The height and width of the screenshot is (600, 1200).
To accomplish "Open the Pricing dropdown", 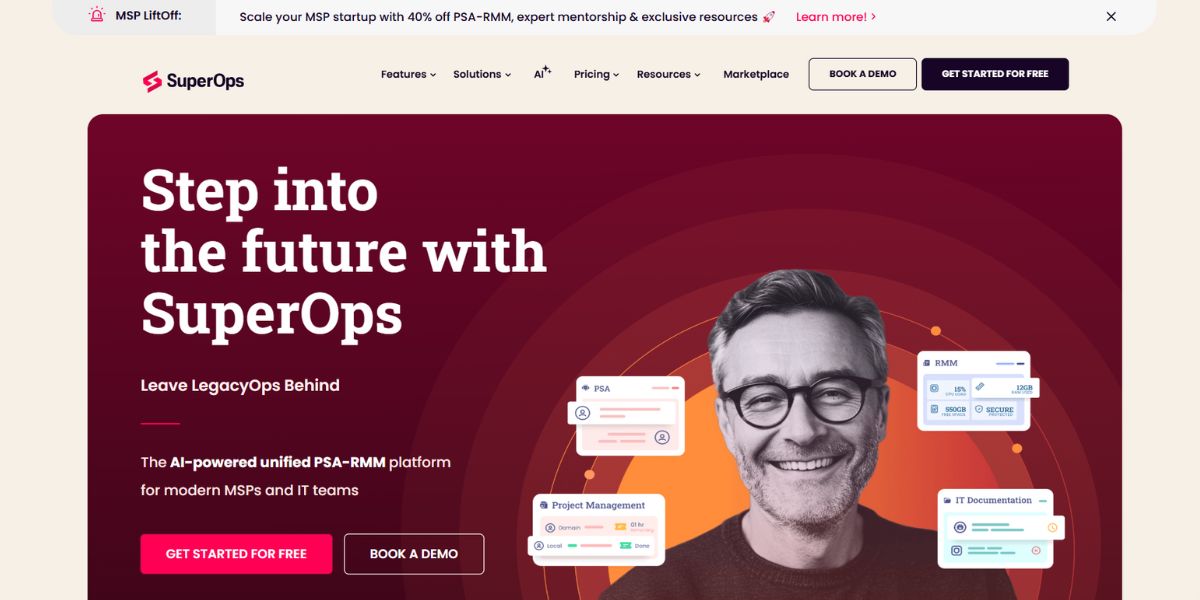I will pos(596,74).
